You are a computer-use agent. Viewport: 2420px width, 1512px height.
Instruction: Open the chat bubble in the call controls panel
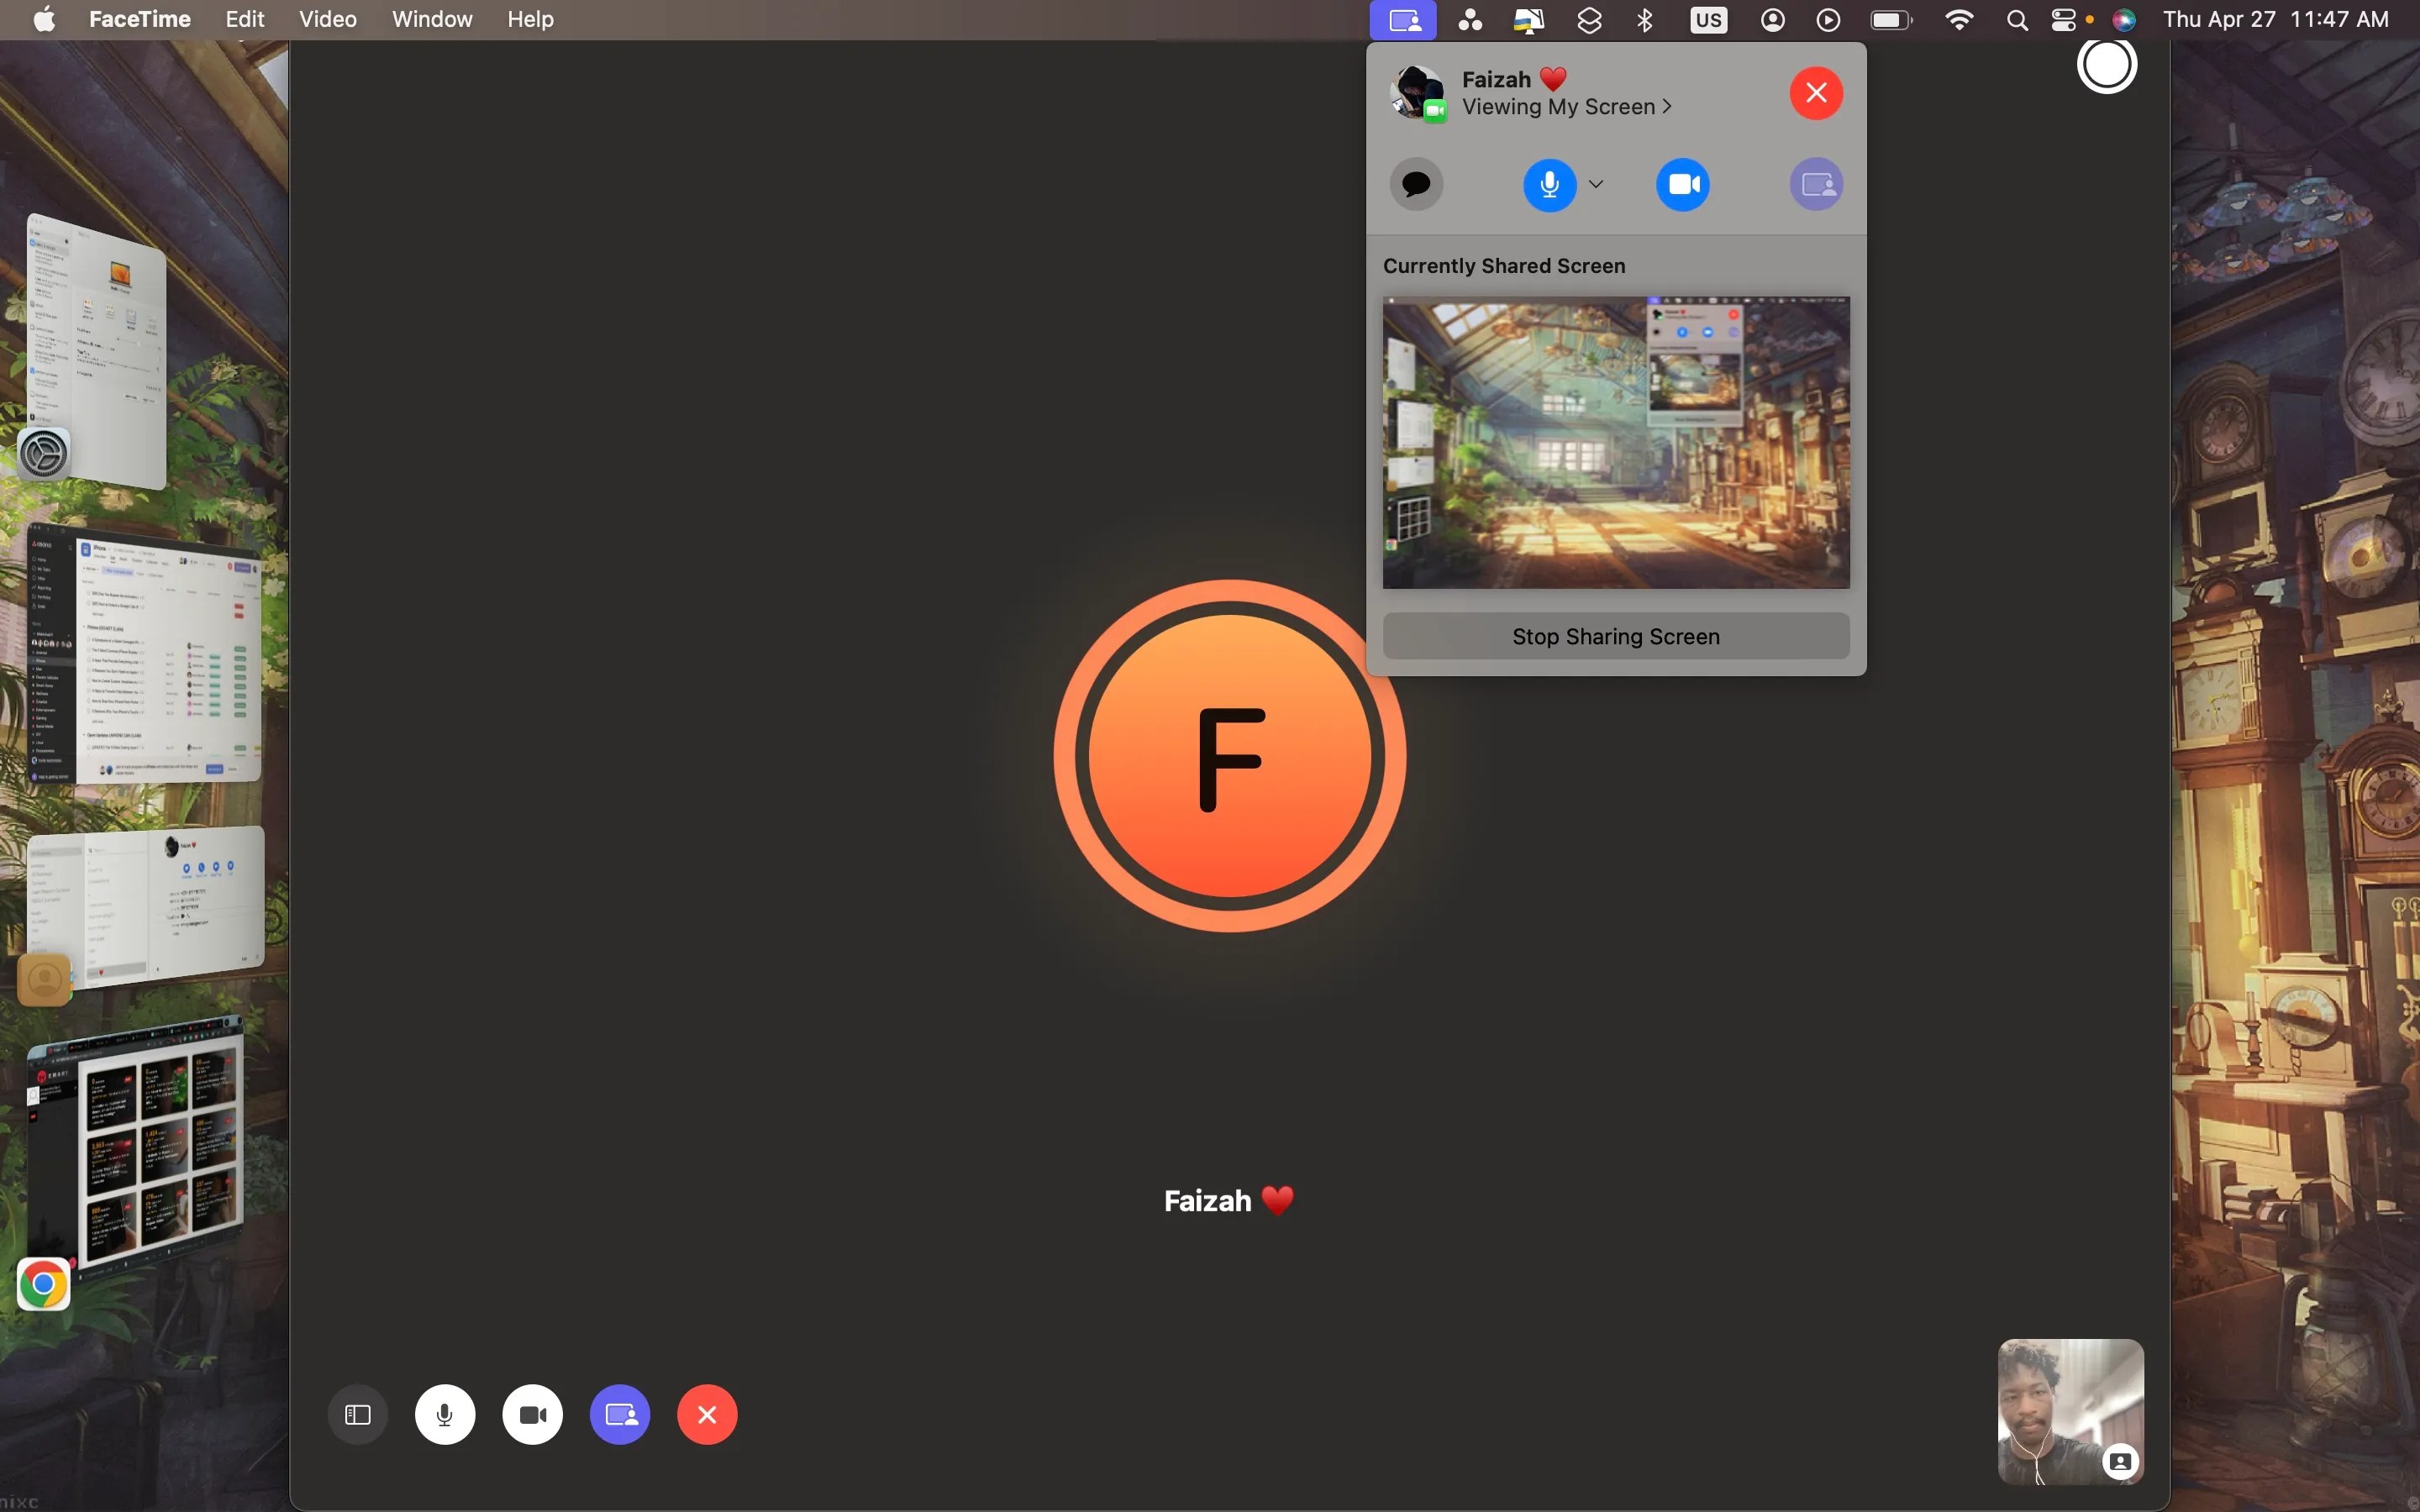[x=1416, y=184]
